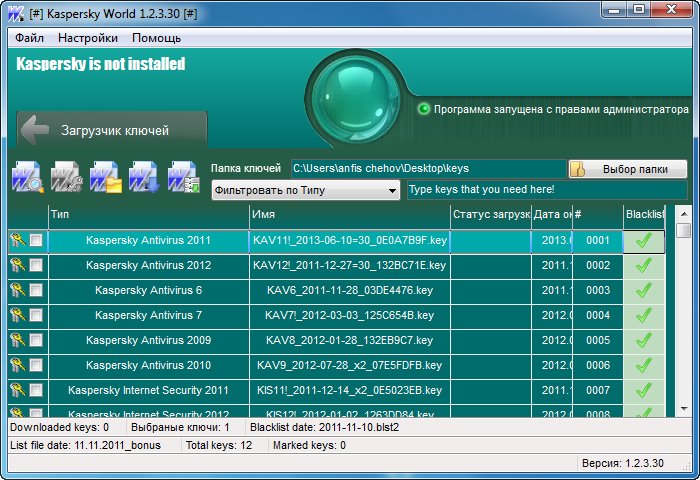
Task: Click the green blacklist checkmark for key 0005
Action: click(644, 341)
